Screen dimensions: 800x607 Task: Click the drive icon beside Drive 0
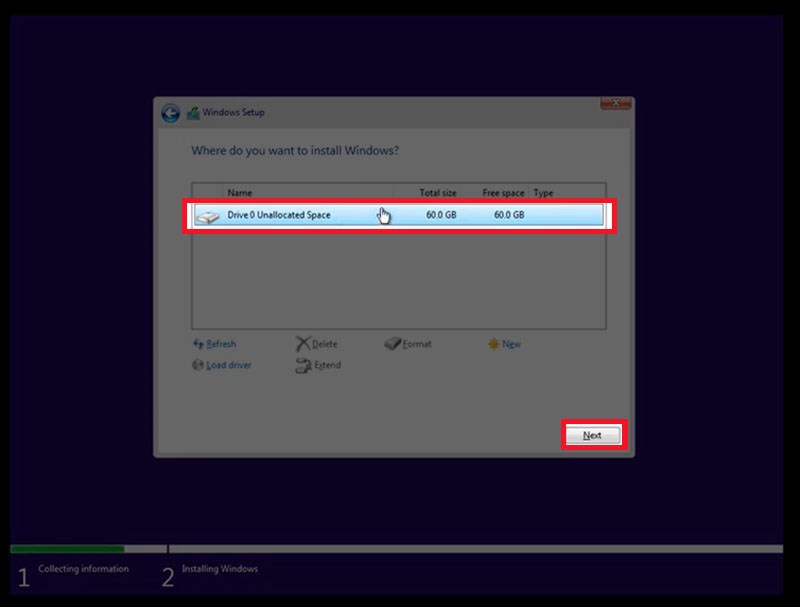tap(208, 217)
